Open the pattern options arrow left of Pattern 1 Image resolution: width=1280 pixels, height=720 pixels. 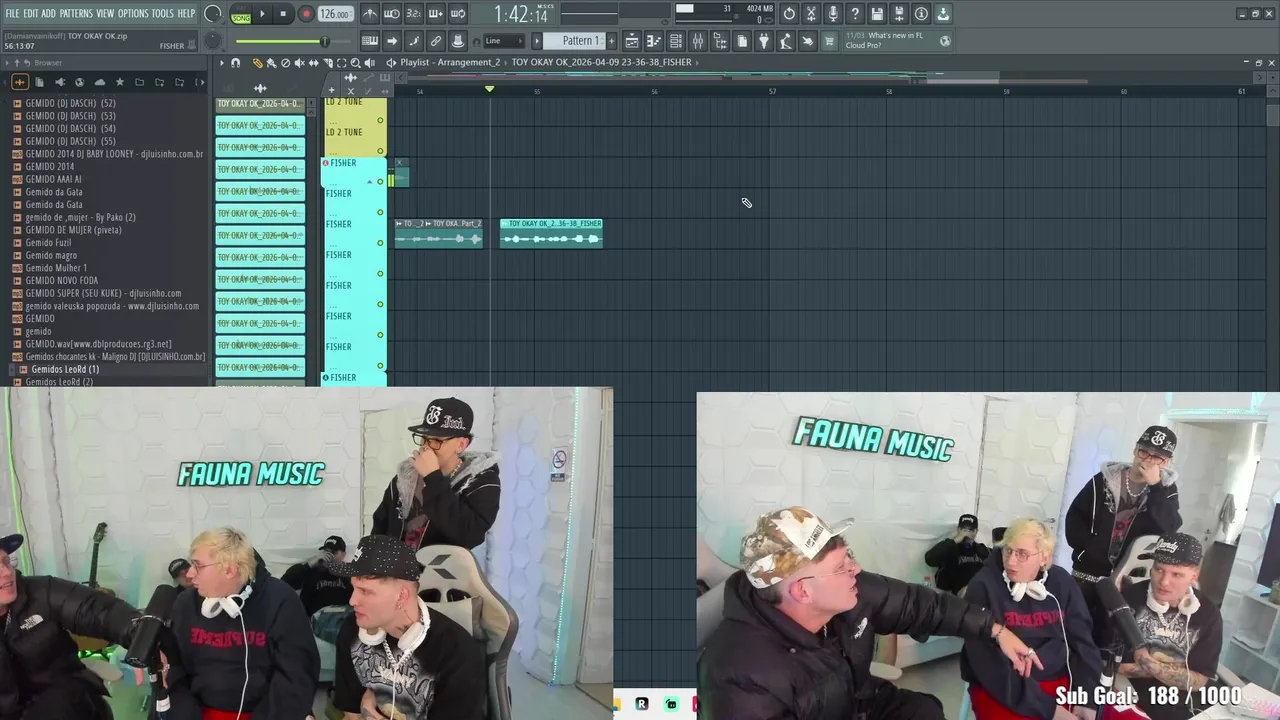tap(537, 41)
